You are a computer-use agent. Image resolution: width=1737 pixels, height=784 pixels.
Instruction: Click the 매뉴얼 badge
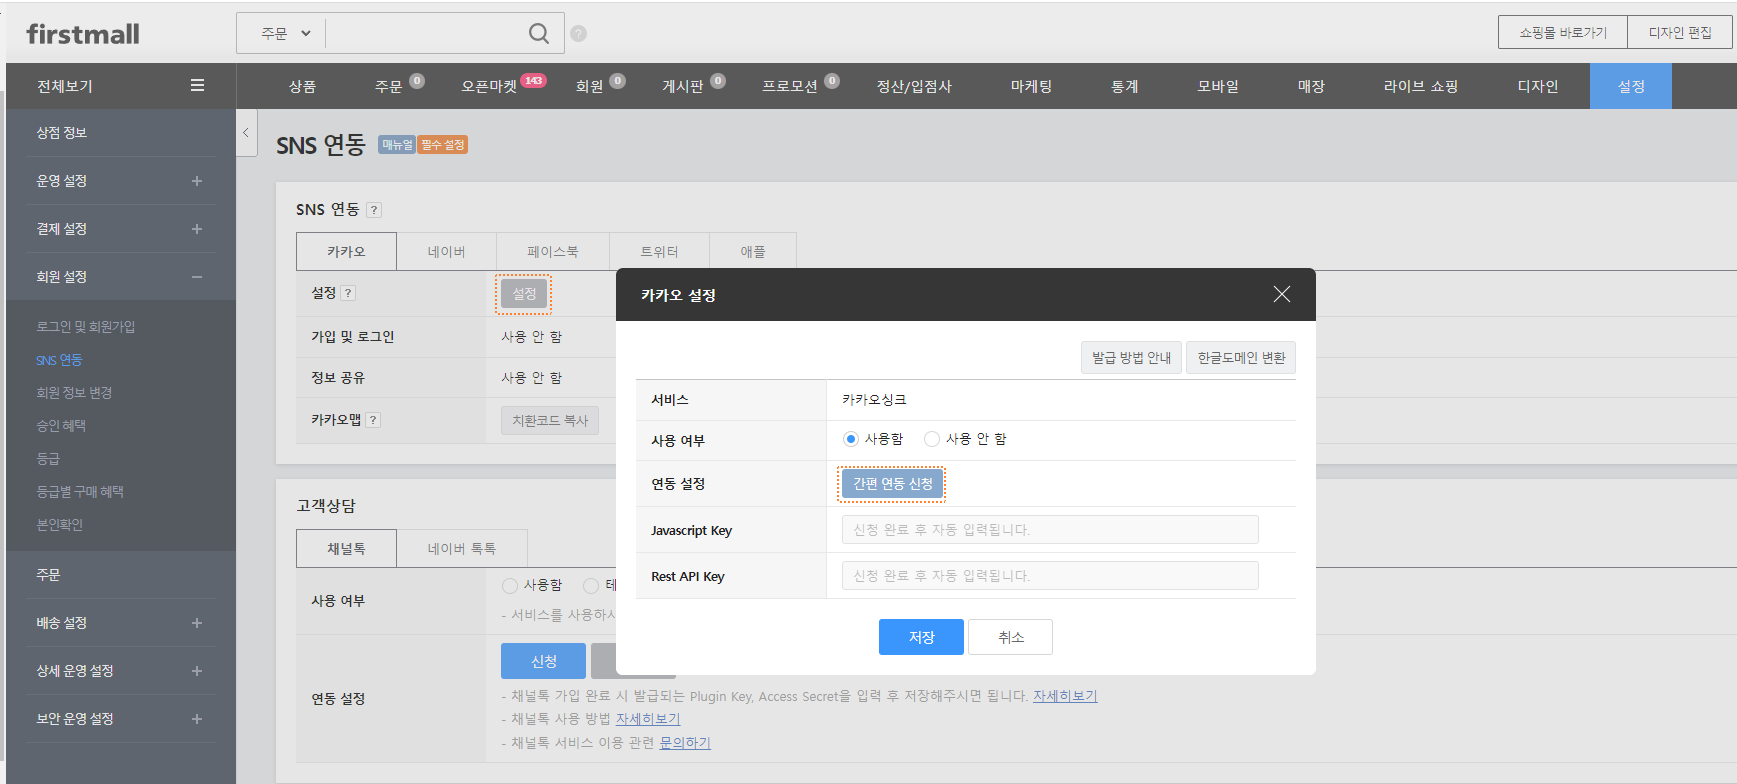[x=397, y=145]
